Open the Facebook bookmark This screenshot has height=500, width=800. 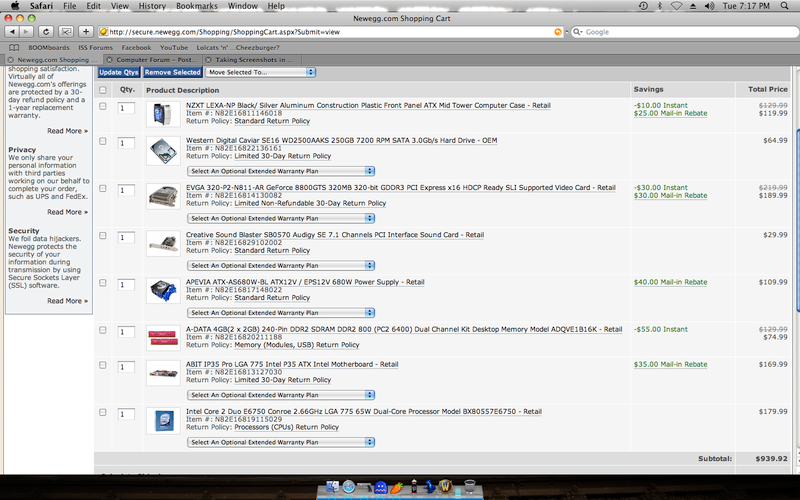136,47
